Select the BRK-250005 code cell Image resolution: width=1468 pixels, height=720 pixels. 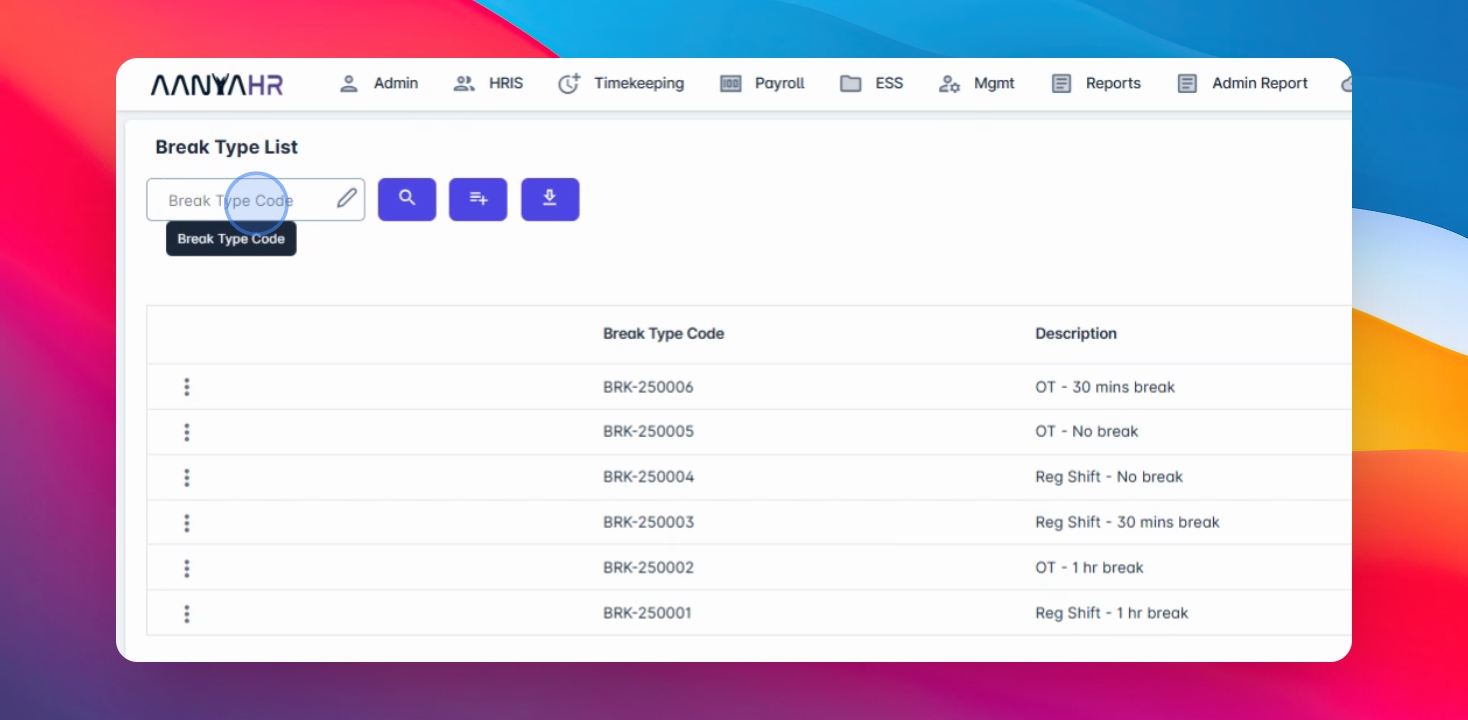click(648, 432)
